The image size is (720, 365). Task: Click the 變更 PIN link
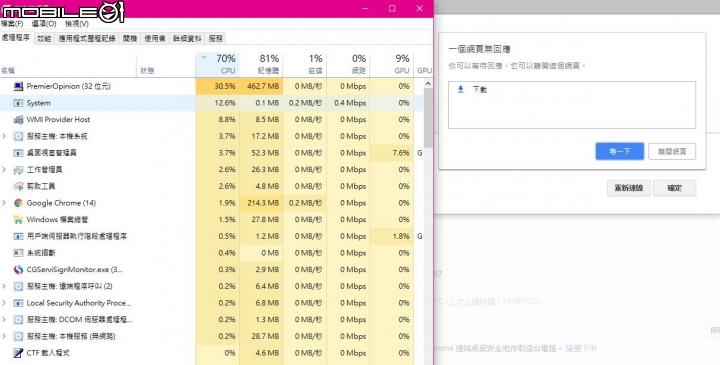(581, 348)
